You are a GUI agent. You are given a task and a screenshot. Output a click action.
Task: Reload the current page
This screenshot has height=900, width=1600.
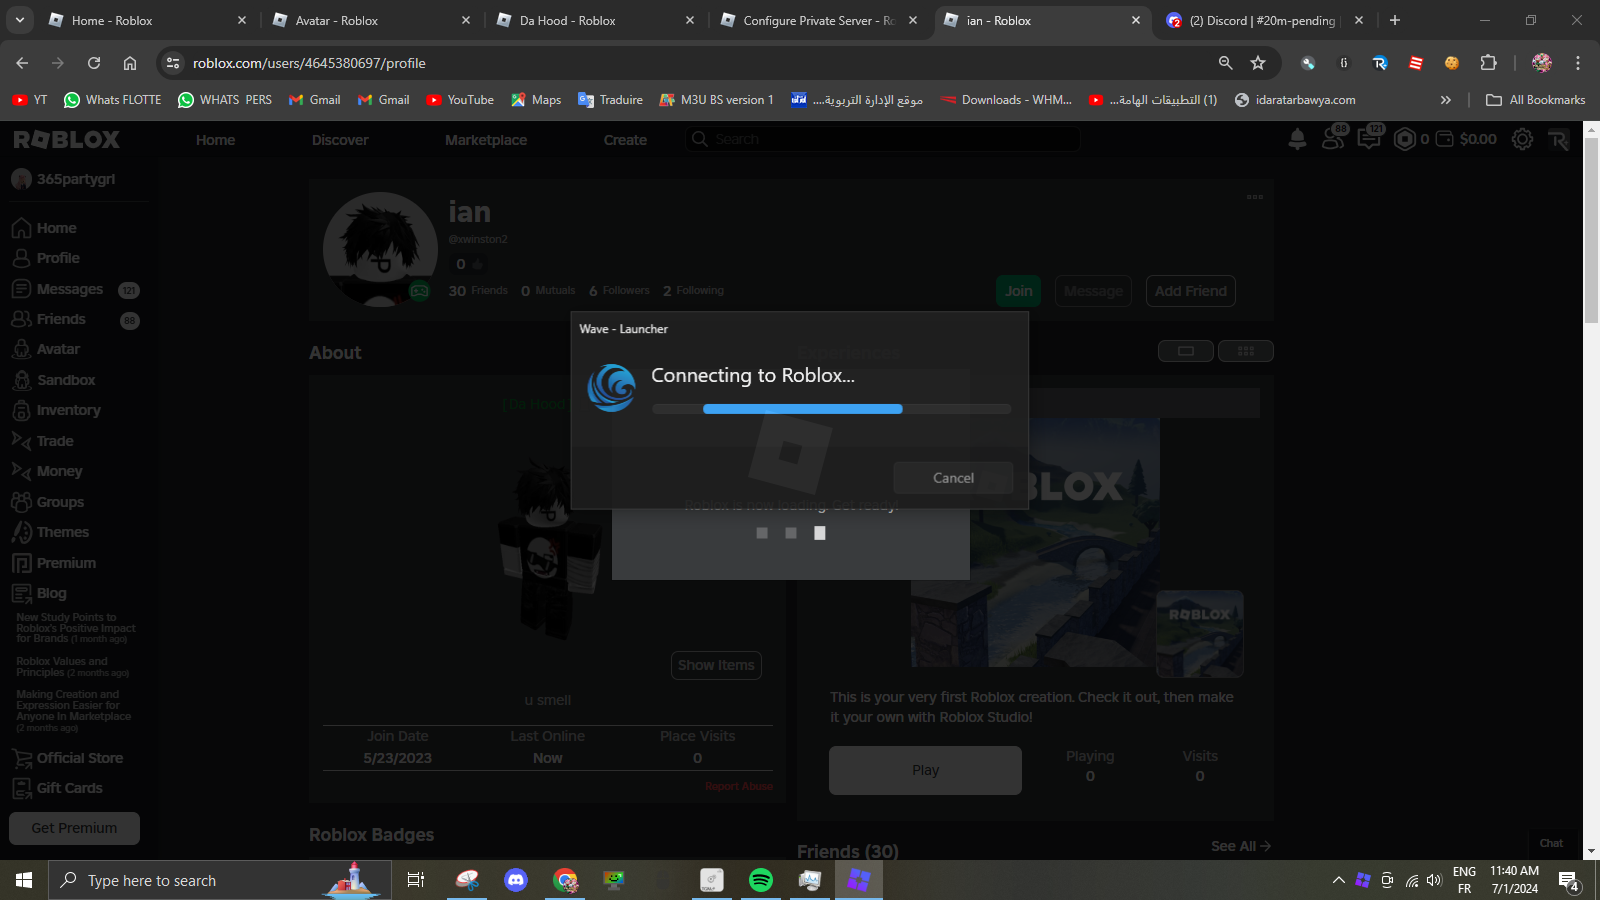click(x=94, y=63)
